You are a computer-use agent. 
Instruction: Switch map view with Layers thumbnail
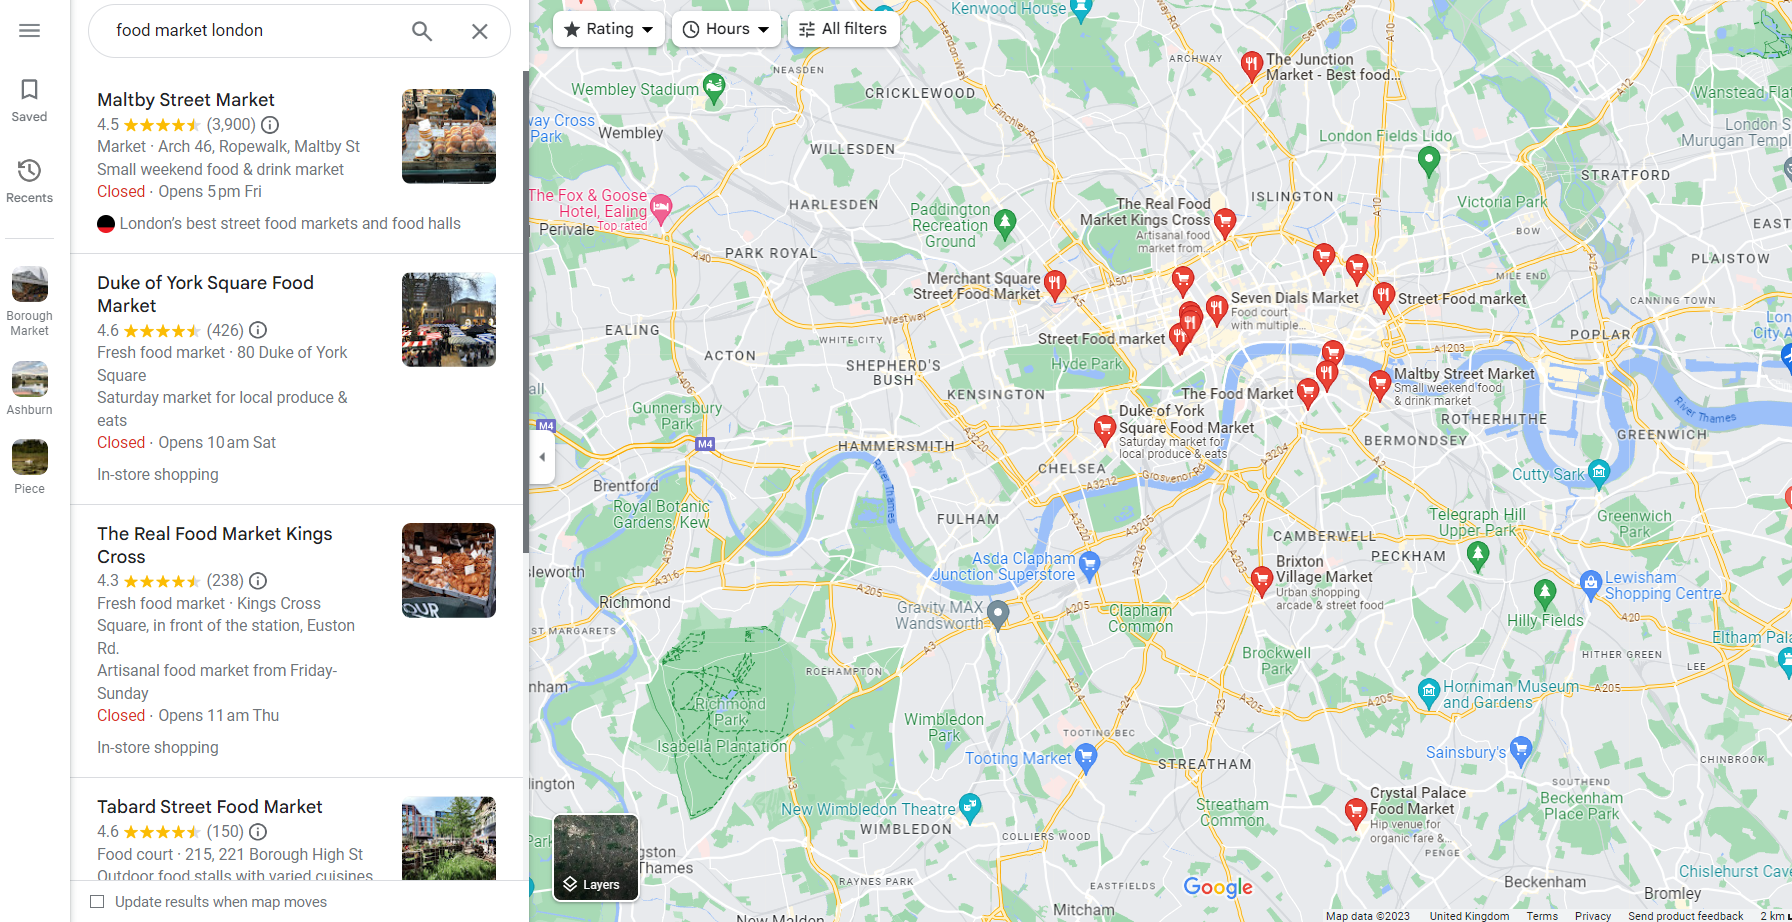[596, 857]
